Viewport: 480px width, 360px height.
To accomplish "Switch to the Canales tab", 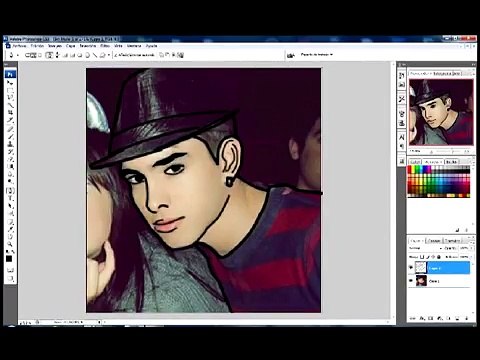I will tap(434, 241).
